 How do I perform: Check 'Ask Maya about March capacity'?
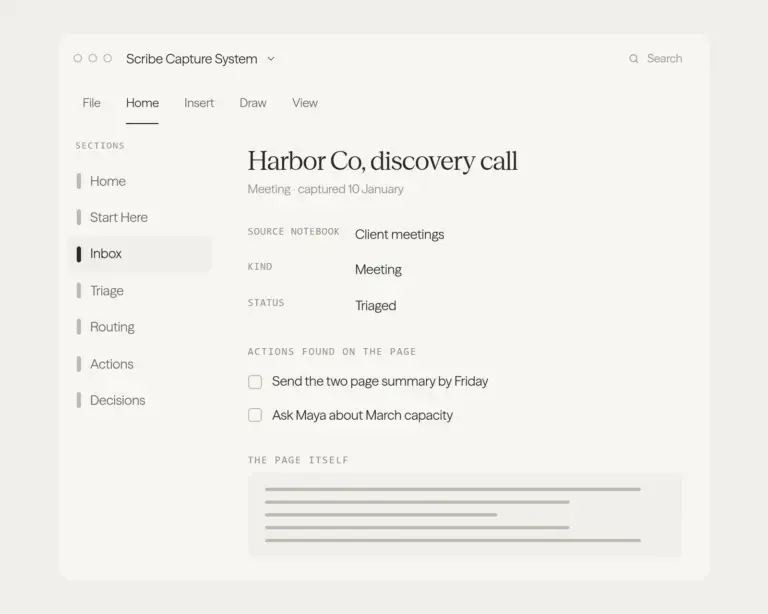[x=255, y=415]
